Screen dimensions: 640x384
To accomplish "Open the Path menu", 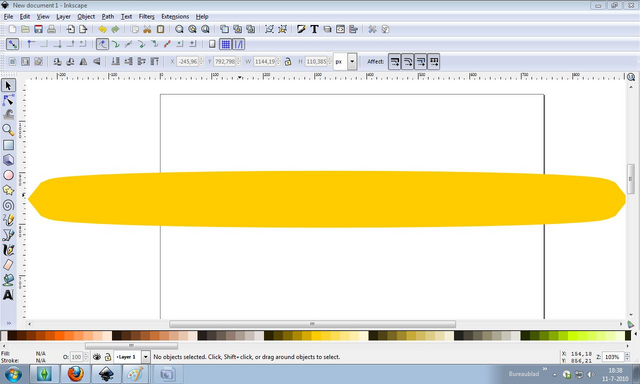I will pyautogui.click(x=108, y=17).
